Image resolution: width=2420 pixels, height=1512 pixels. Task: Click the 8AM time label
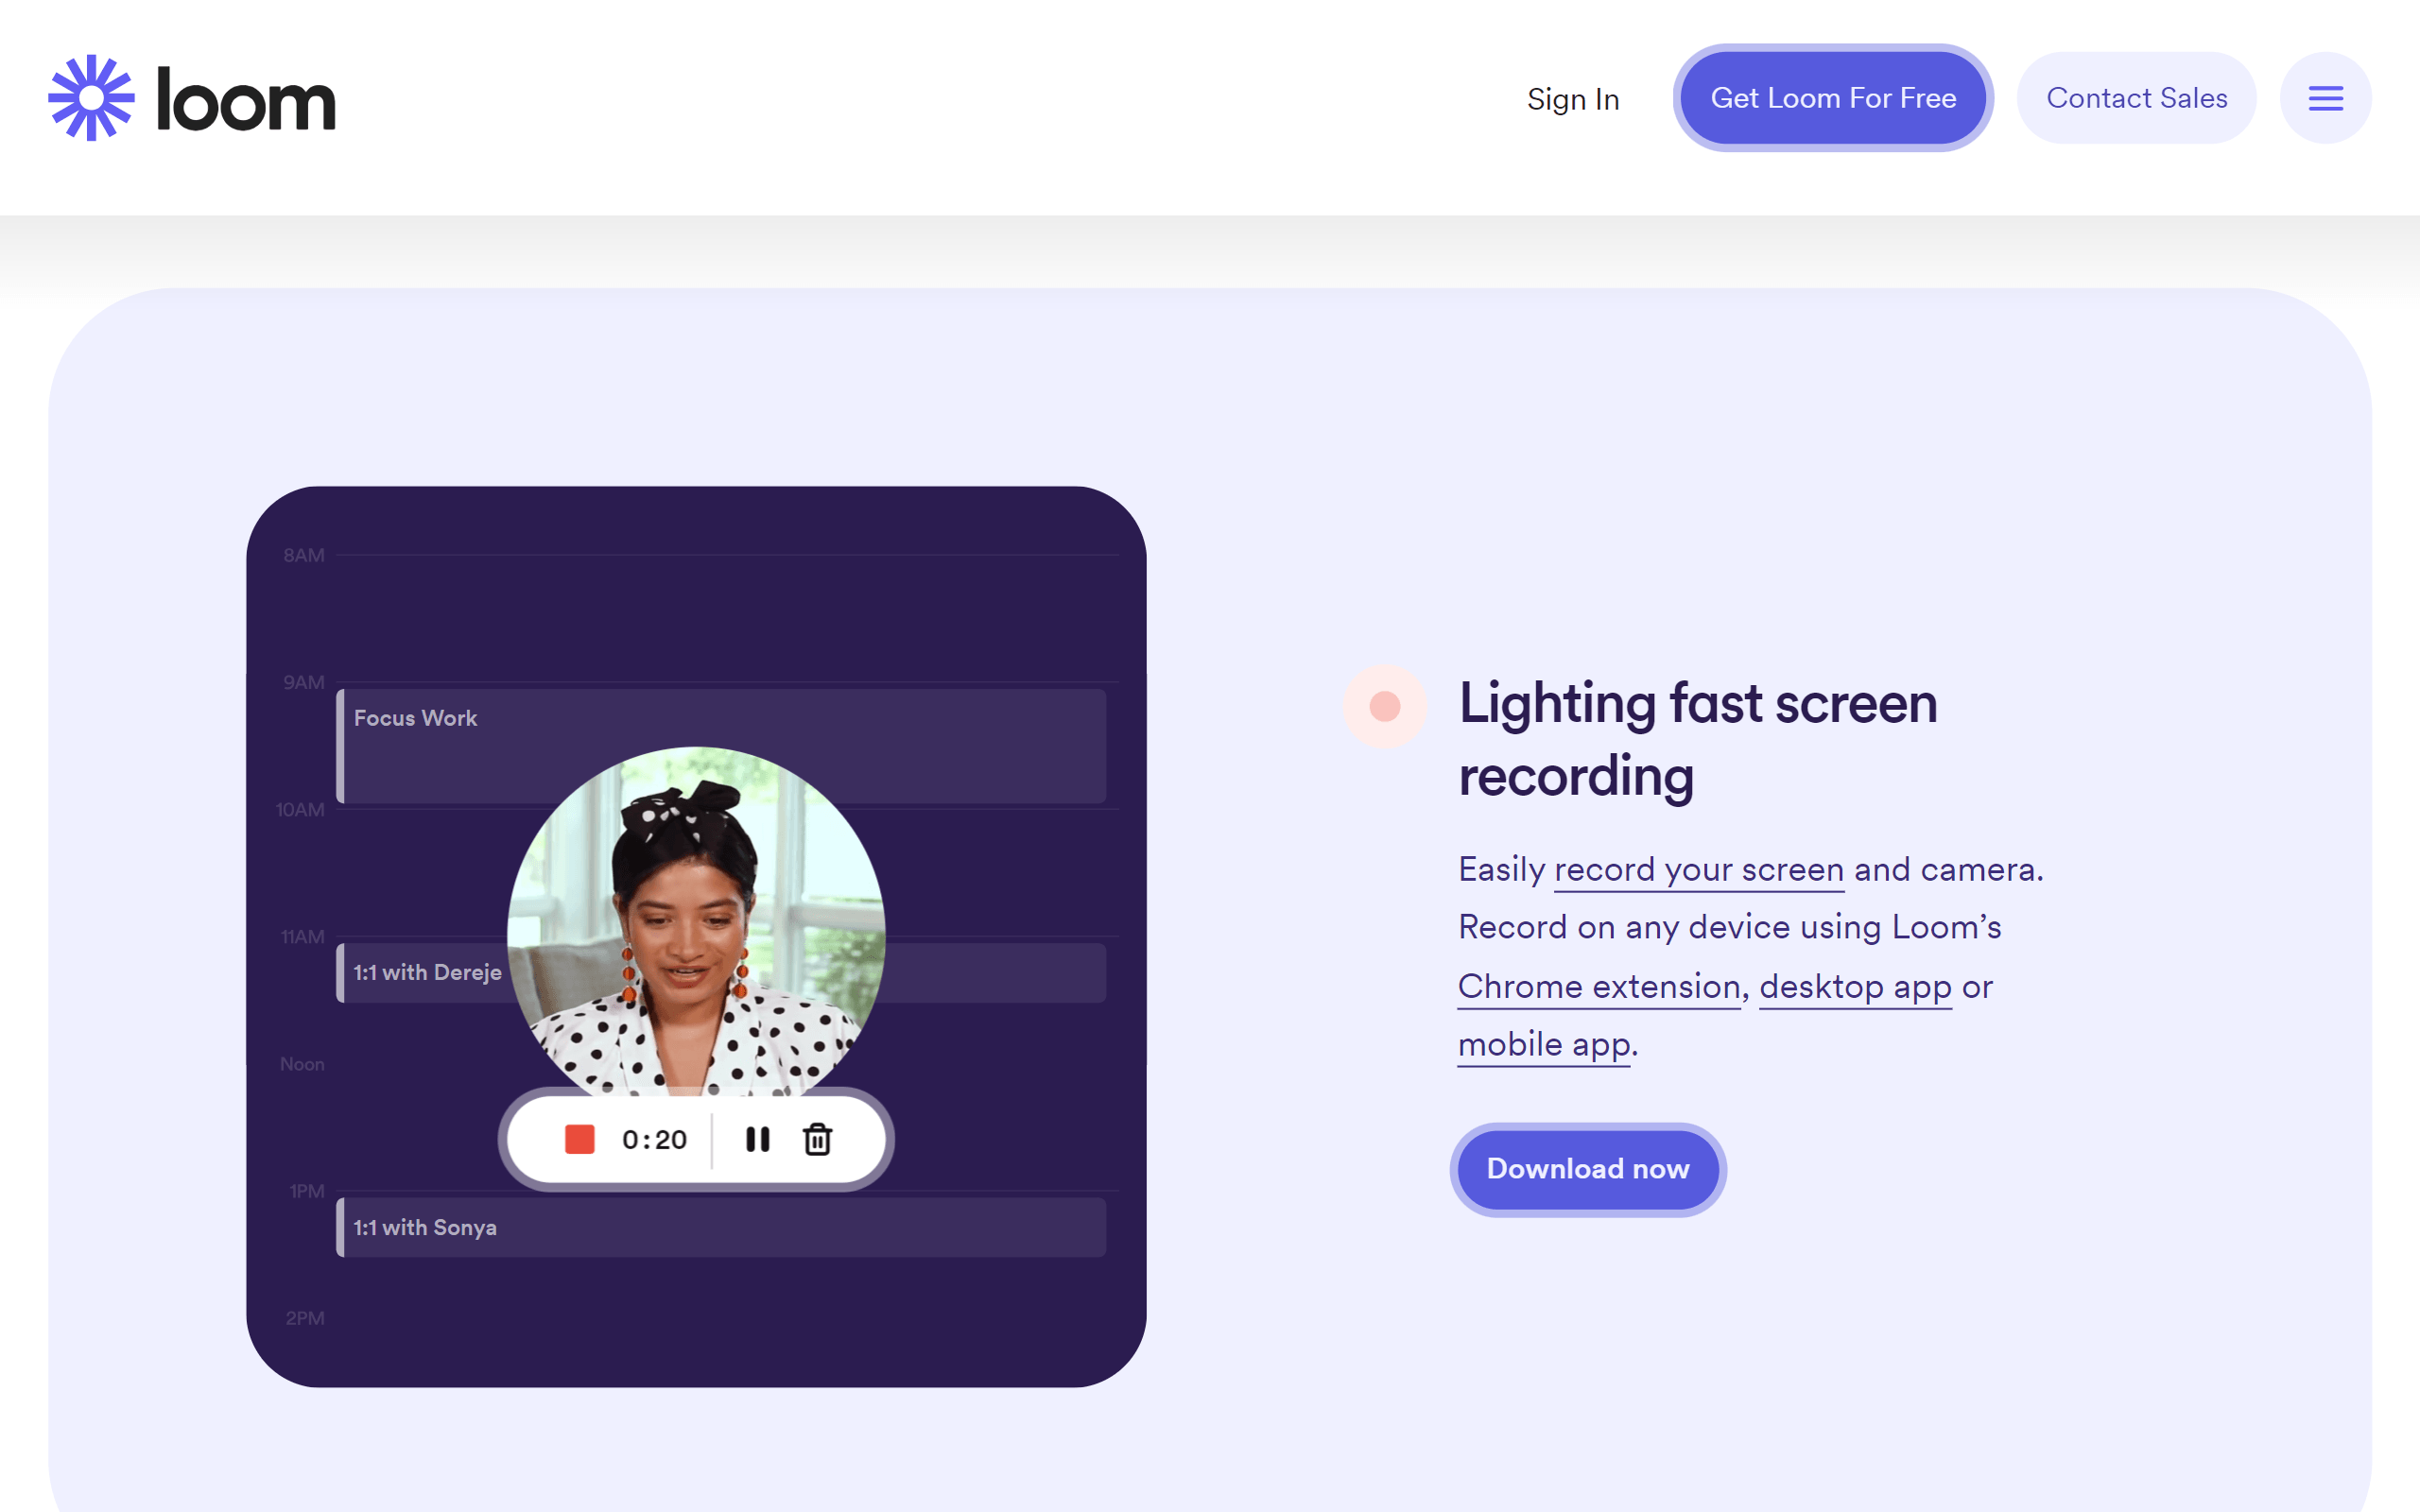[304, 555]
